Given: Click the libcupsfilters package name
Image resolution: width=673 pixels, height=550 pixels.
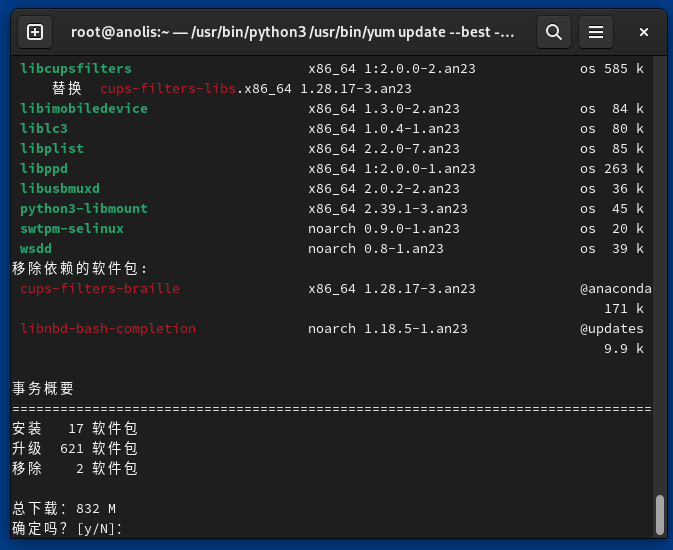Looking at the screenshot, I should coord(75,69).
